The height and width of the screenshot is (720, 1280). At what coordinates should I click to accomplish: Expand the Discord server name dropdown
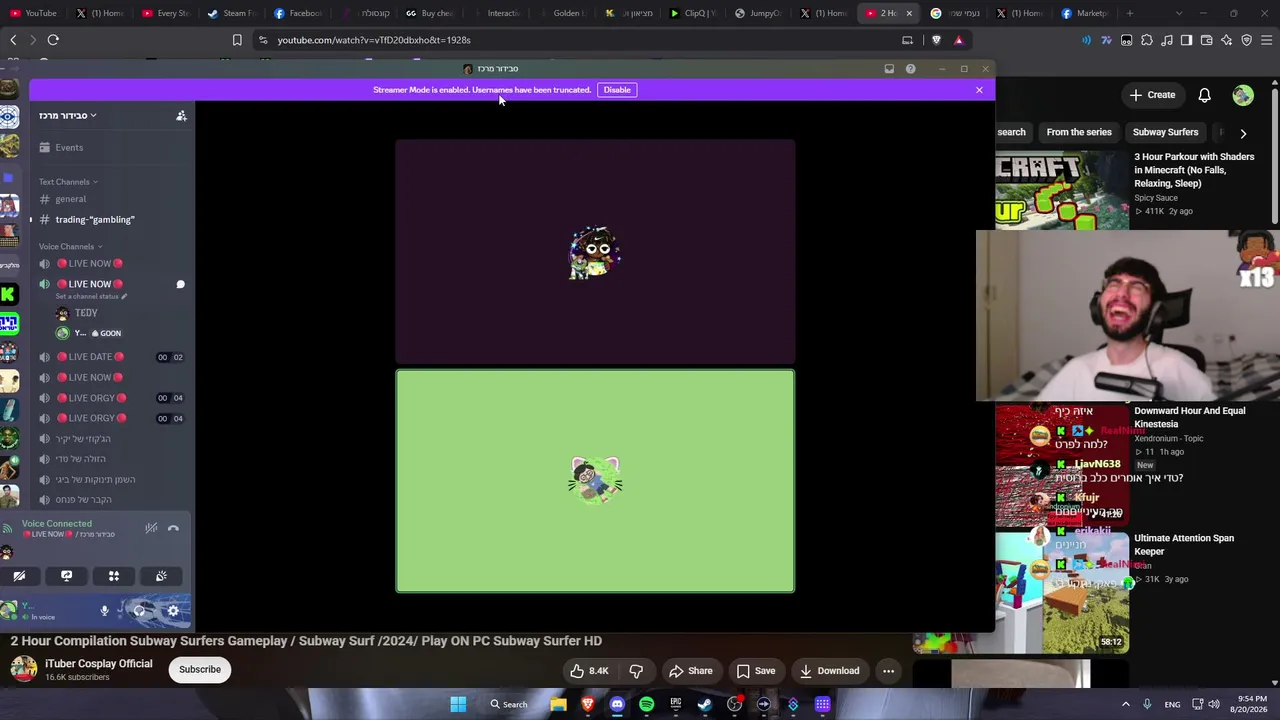(68, 116)
